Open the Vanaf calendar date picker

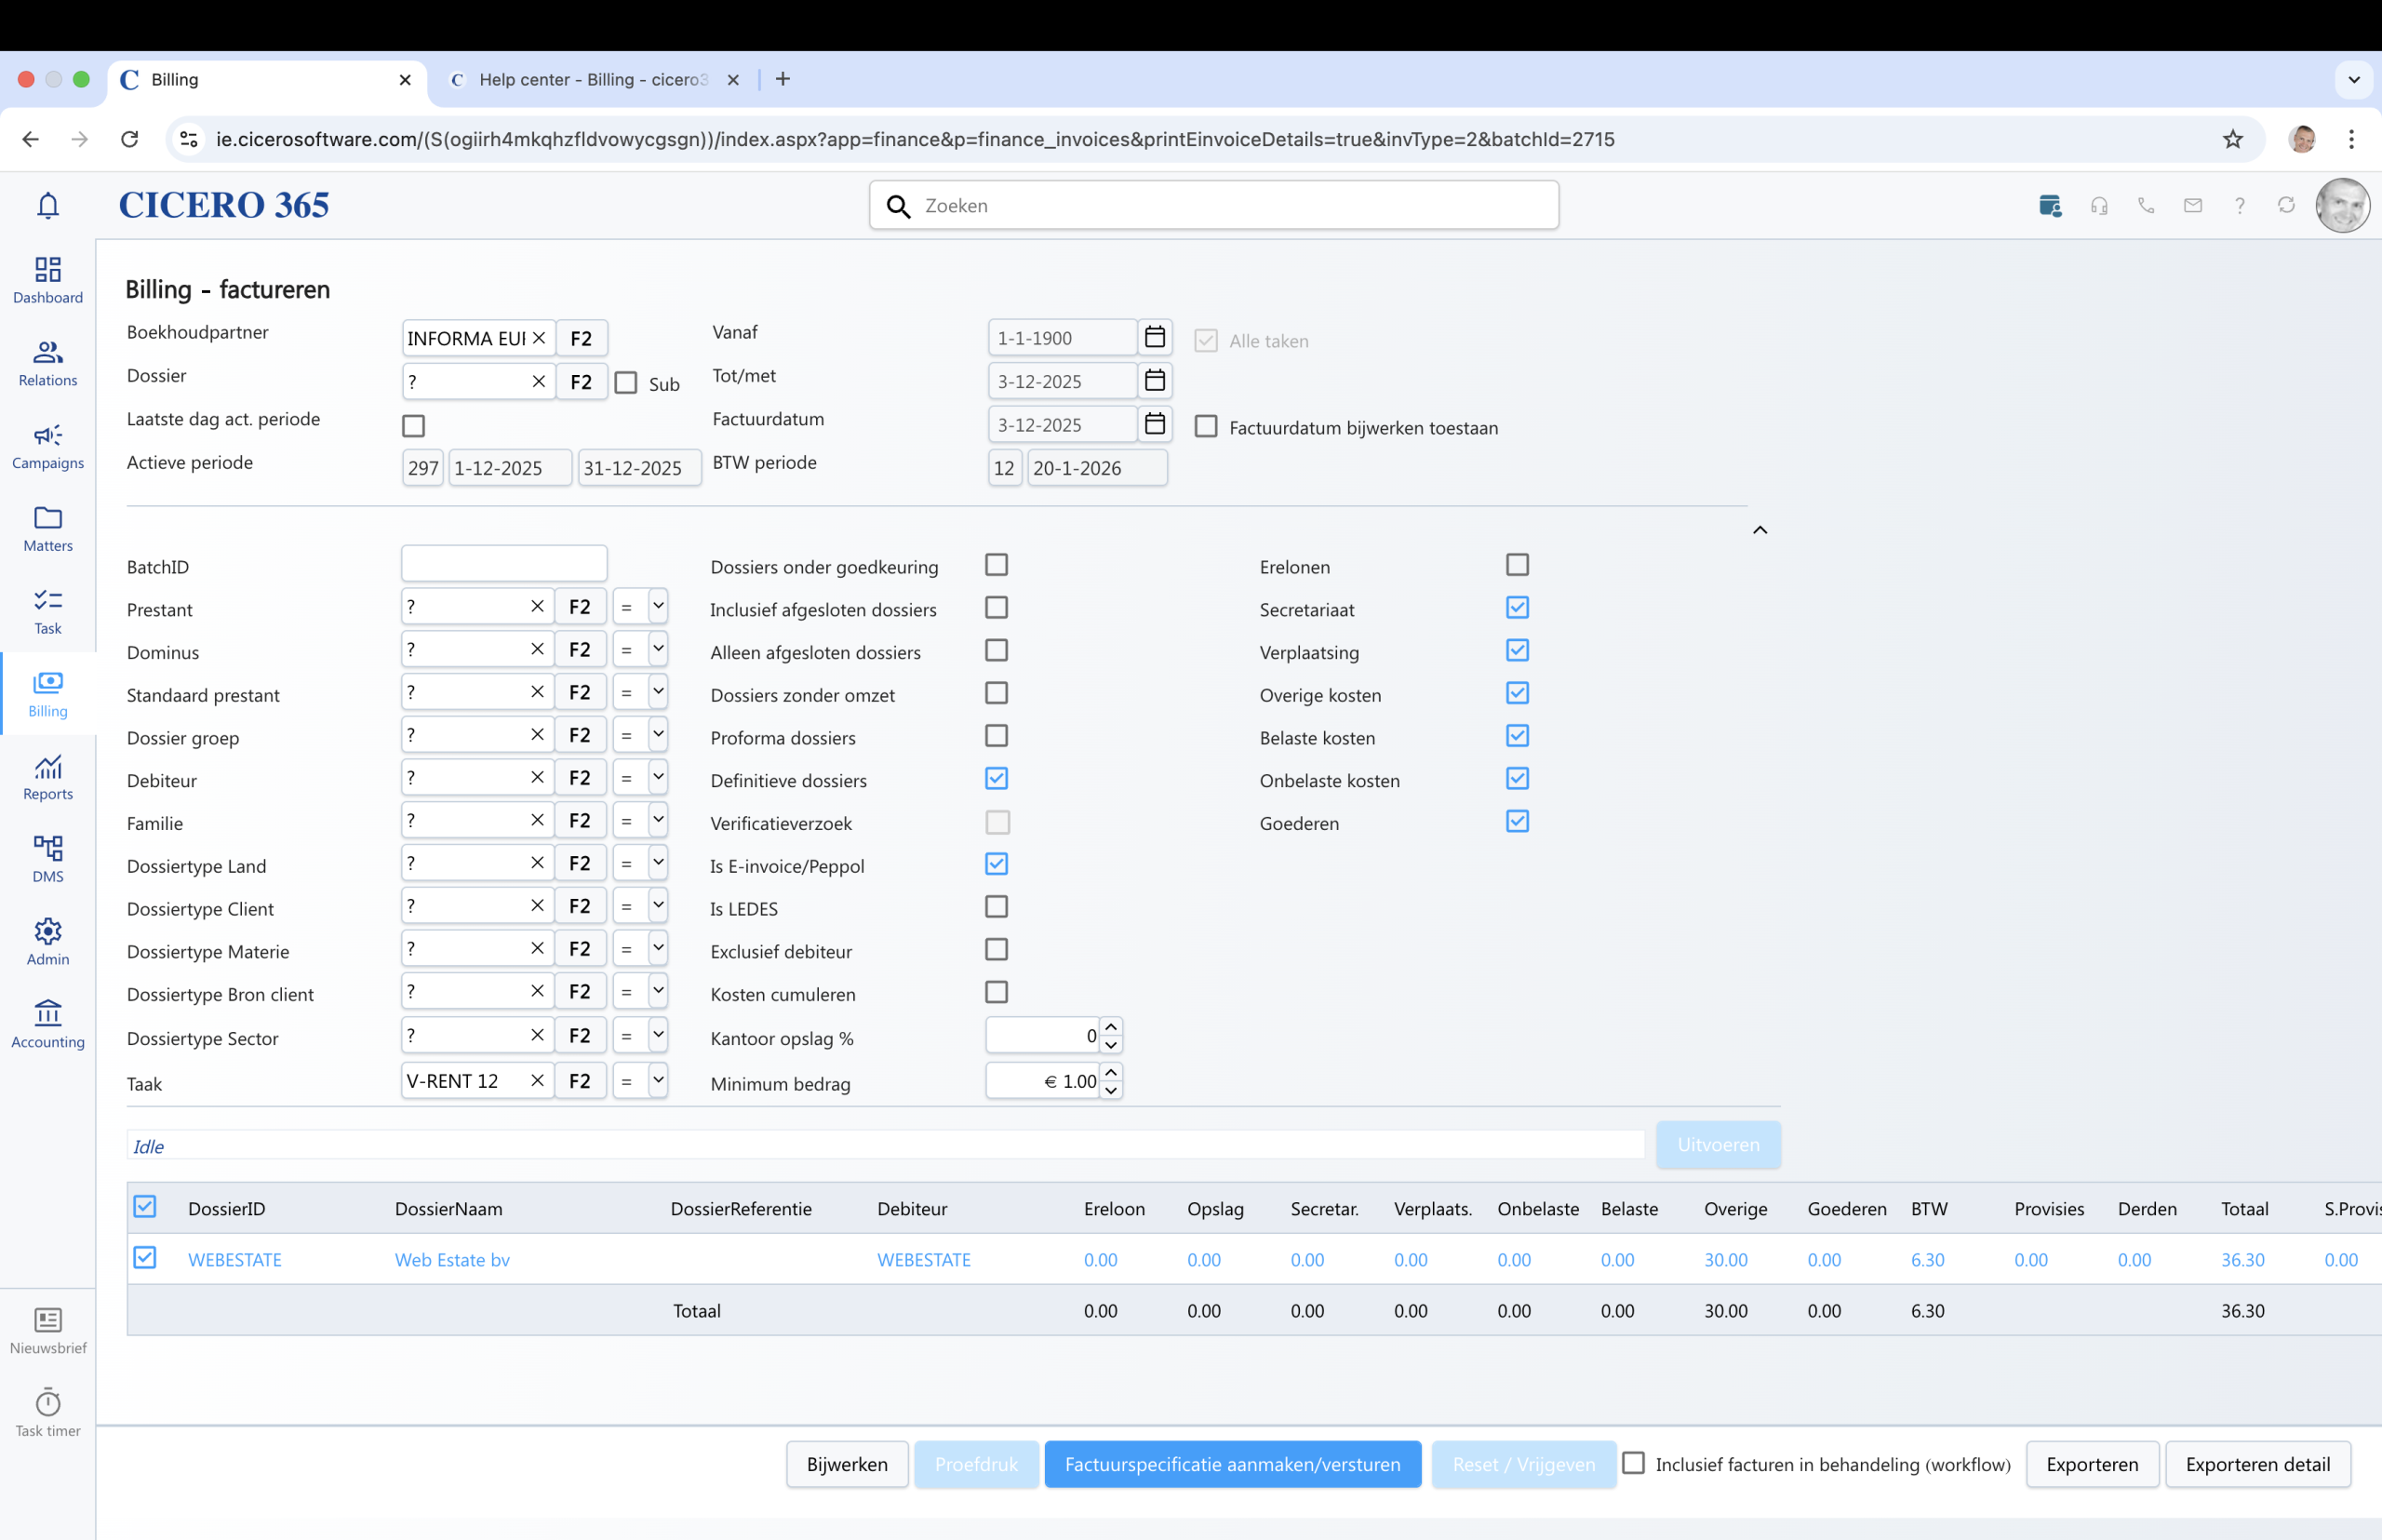[x=1155, y=337]
